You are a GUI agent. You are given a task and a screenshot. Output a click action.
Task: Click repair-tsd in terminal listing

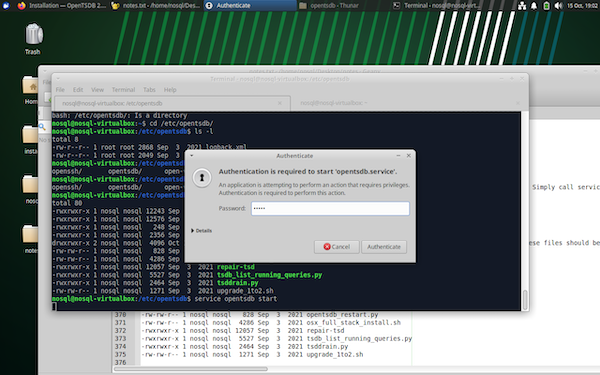[x=235, y=267]
